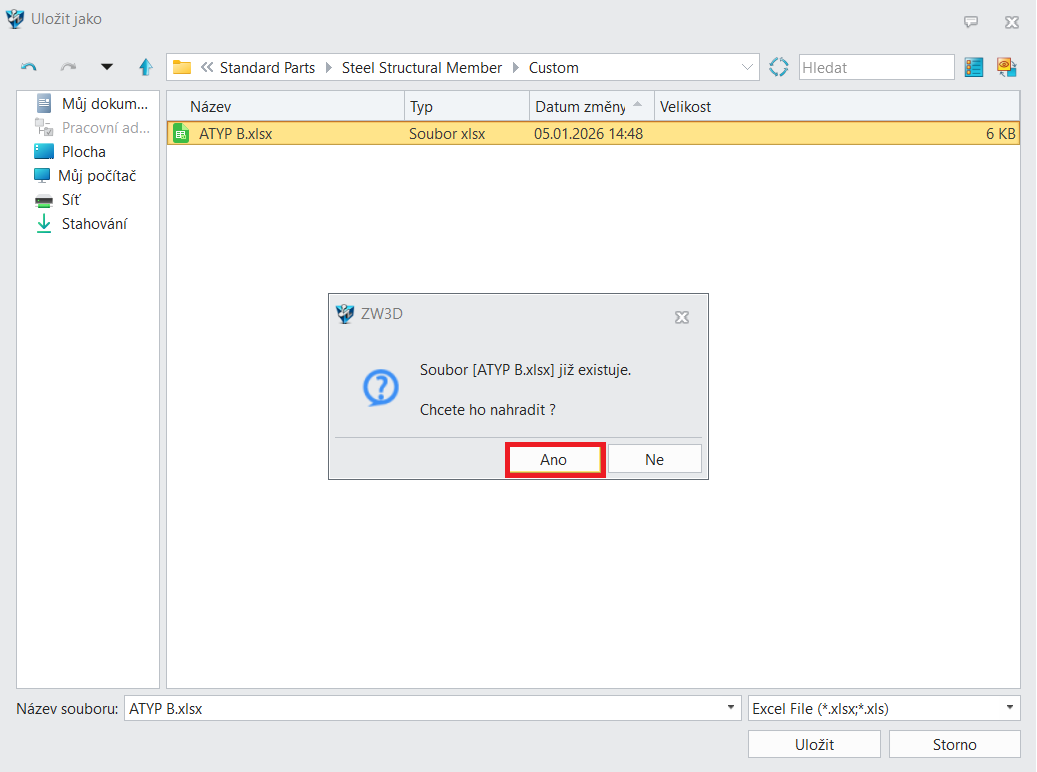Decline overwrite by clicking Ne
1037x772 pixels.
click(655, 459)
